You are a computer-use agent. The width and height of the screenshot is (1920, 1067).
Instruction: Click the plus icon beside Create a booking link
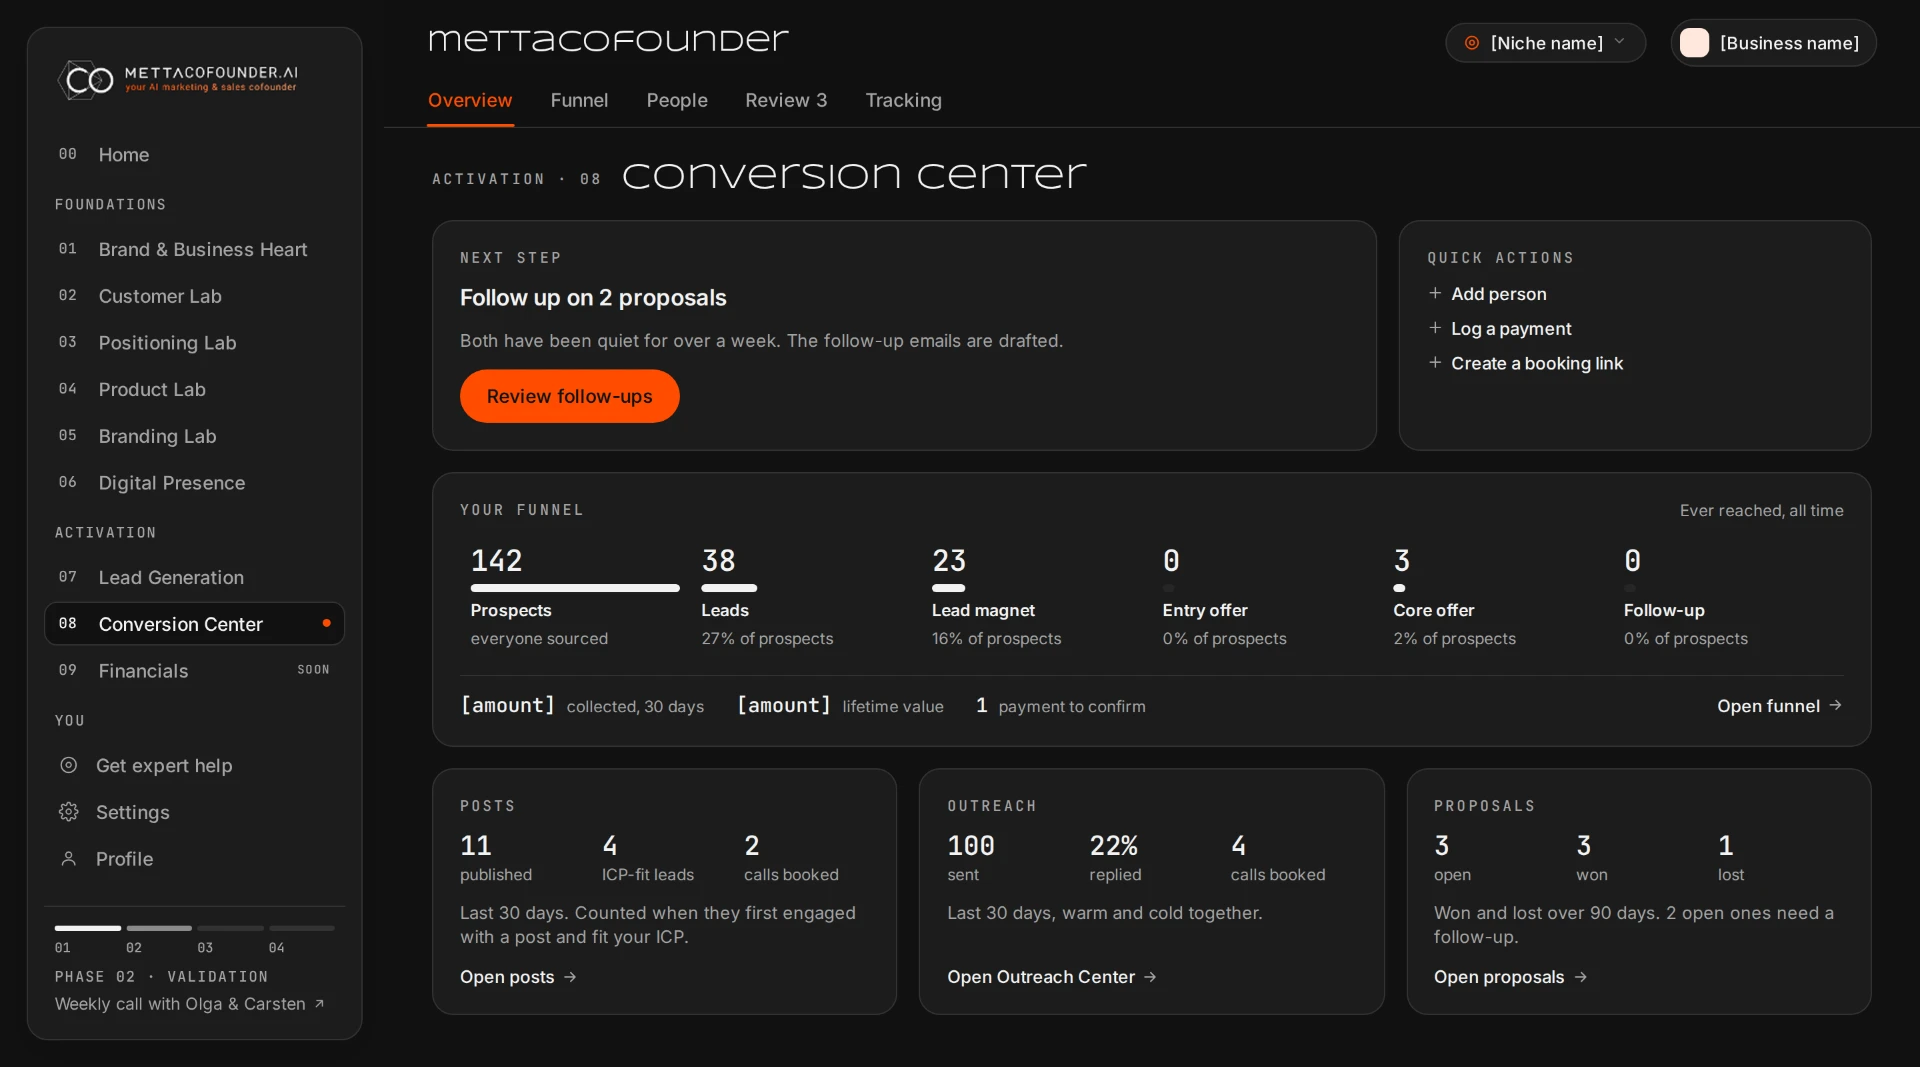pos(1435,363)
